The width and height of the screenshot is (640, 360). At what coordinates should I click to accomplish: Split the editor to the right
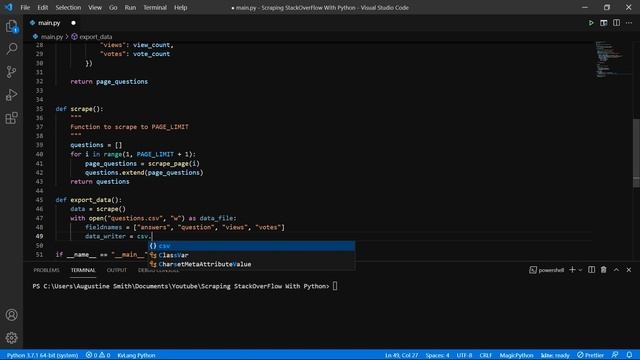click(x=616, y=23)
